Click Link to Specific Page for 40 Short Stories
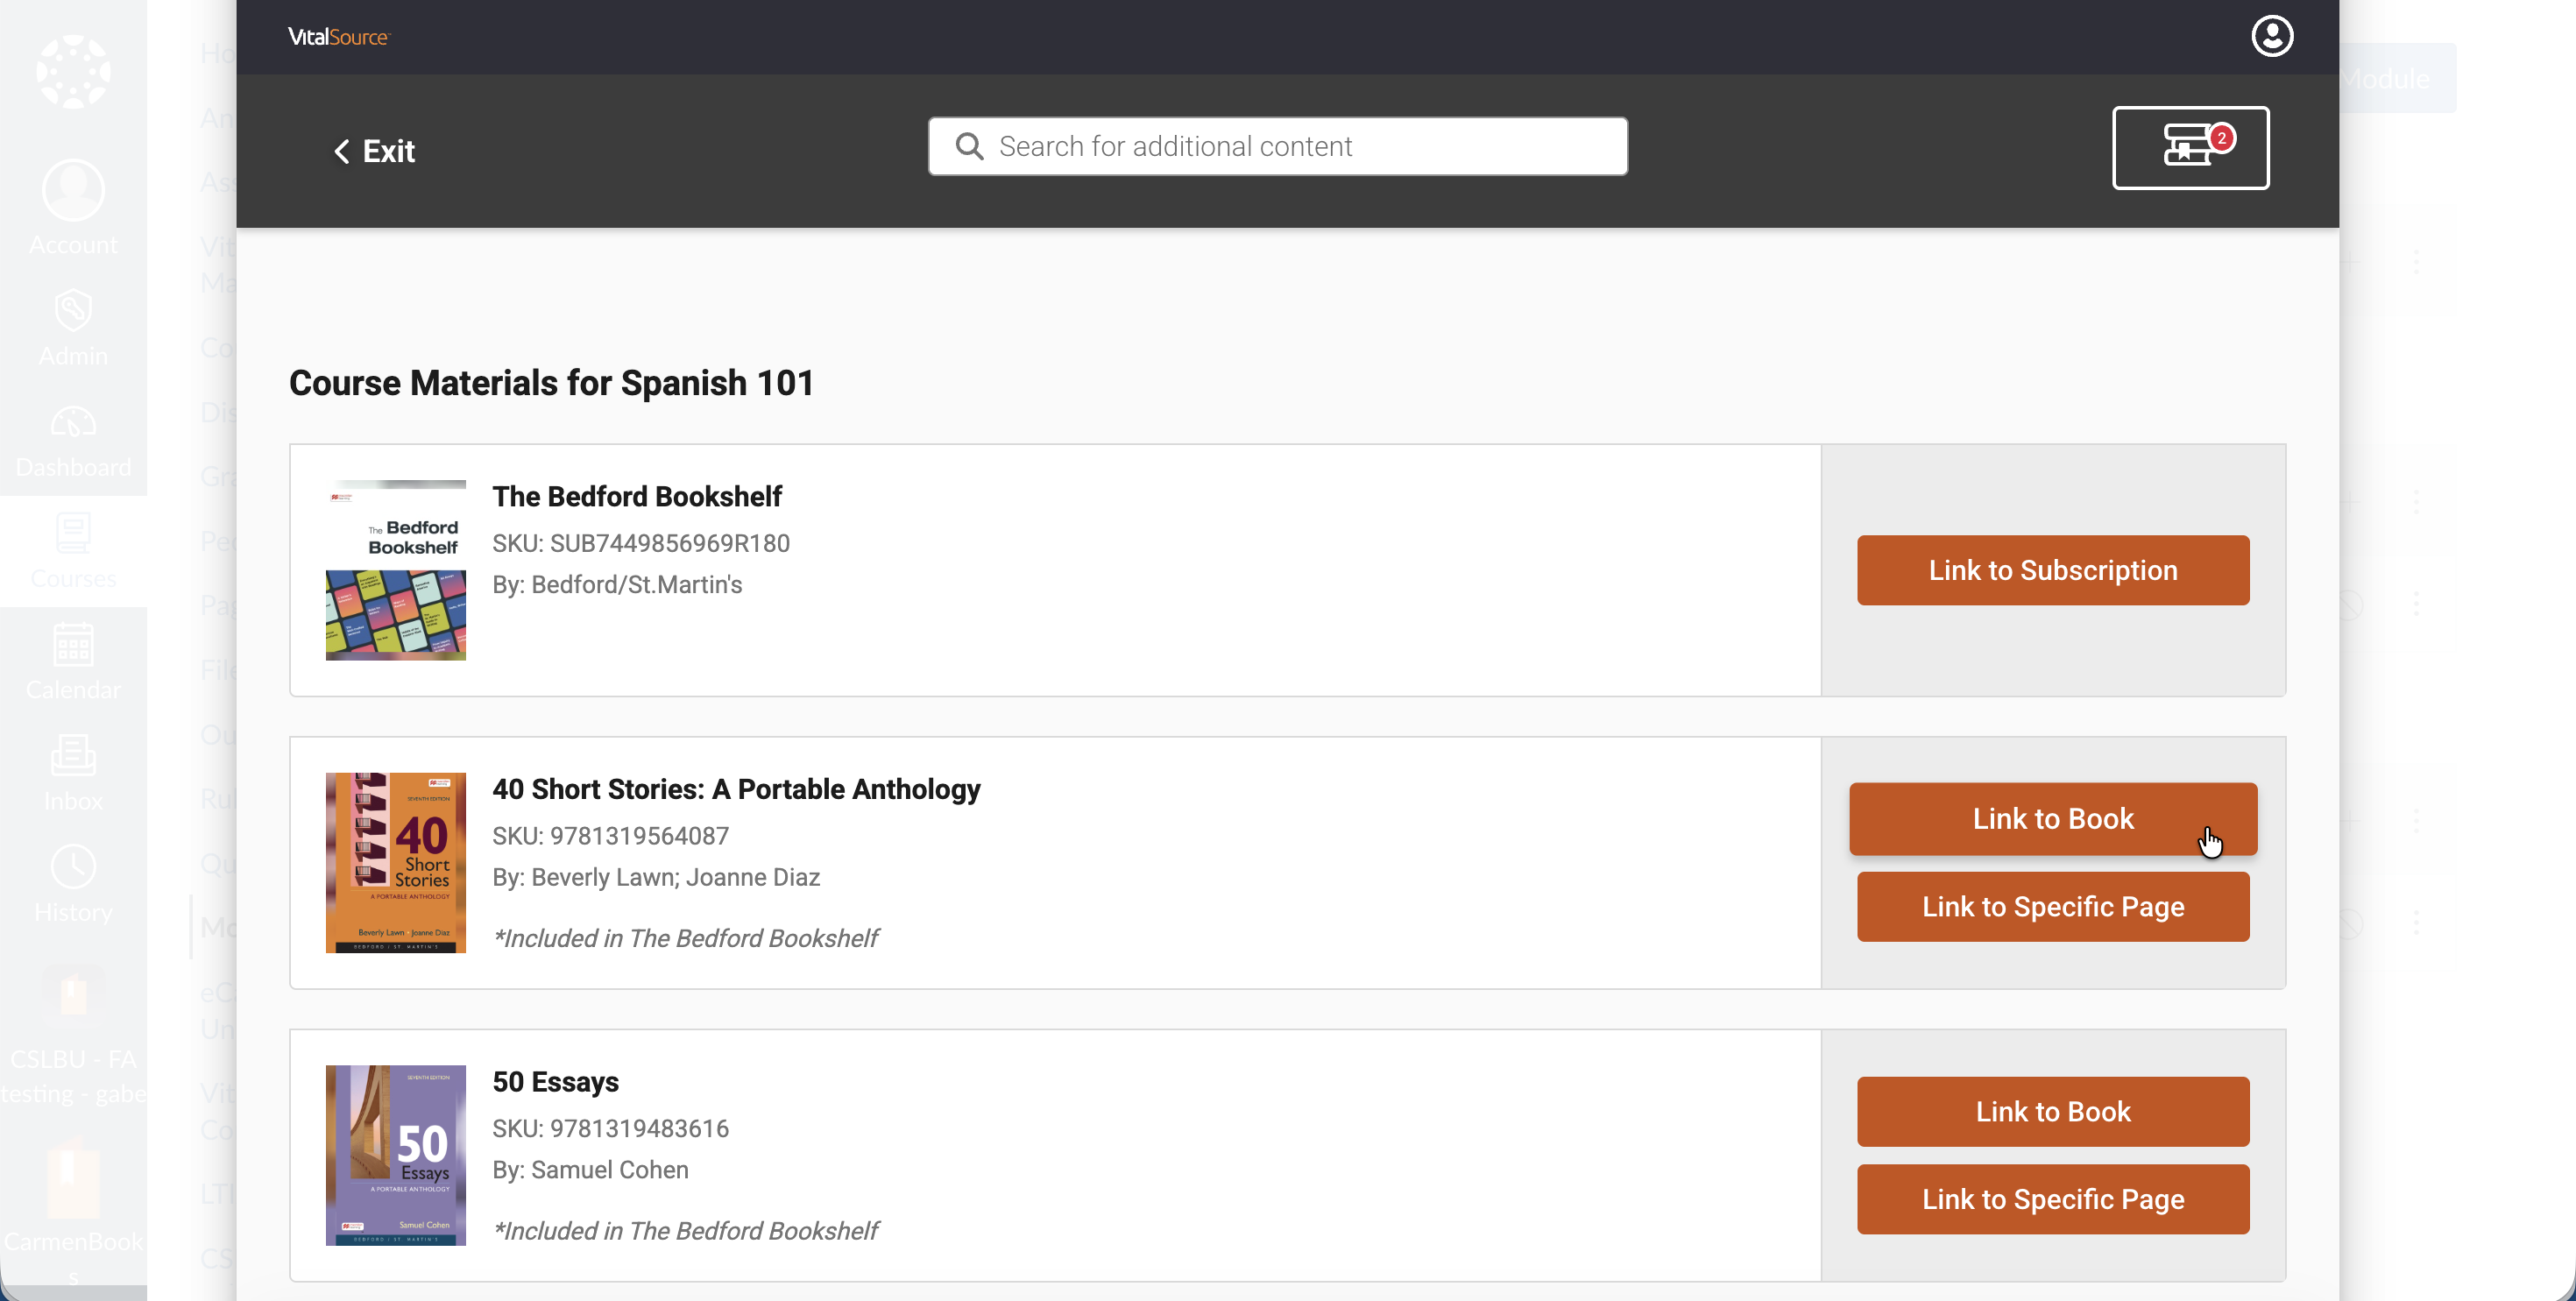2576x1301 pixels. tap(2052, 907)
